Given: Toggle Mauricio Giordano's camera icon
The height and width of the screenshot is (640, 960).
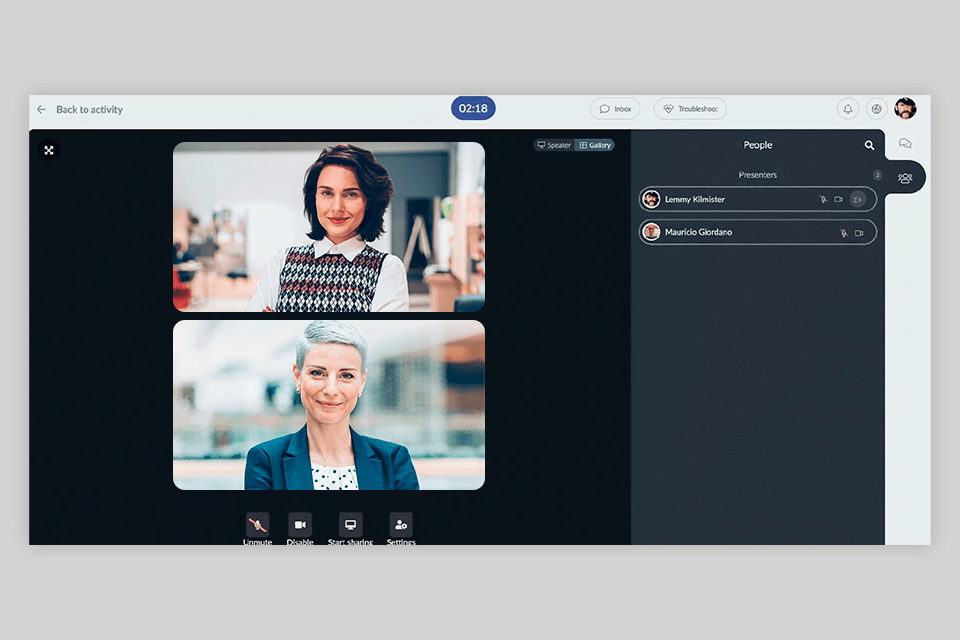Looking at the screenshot, I should click(859, 233).
